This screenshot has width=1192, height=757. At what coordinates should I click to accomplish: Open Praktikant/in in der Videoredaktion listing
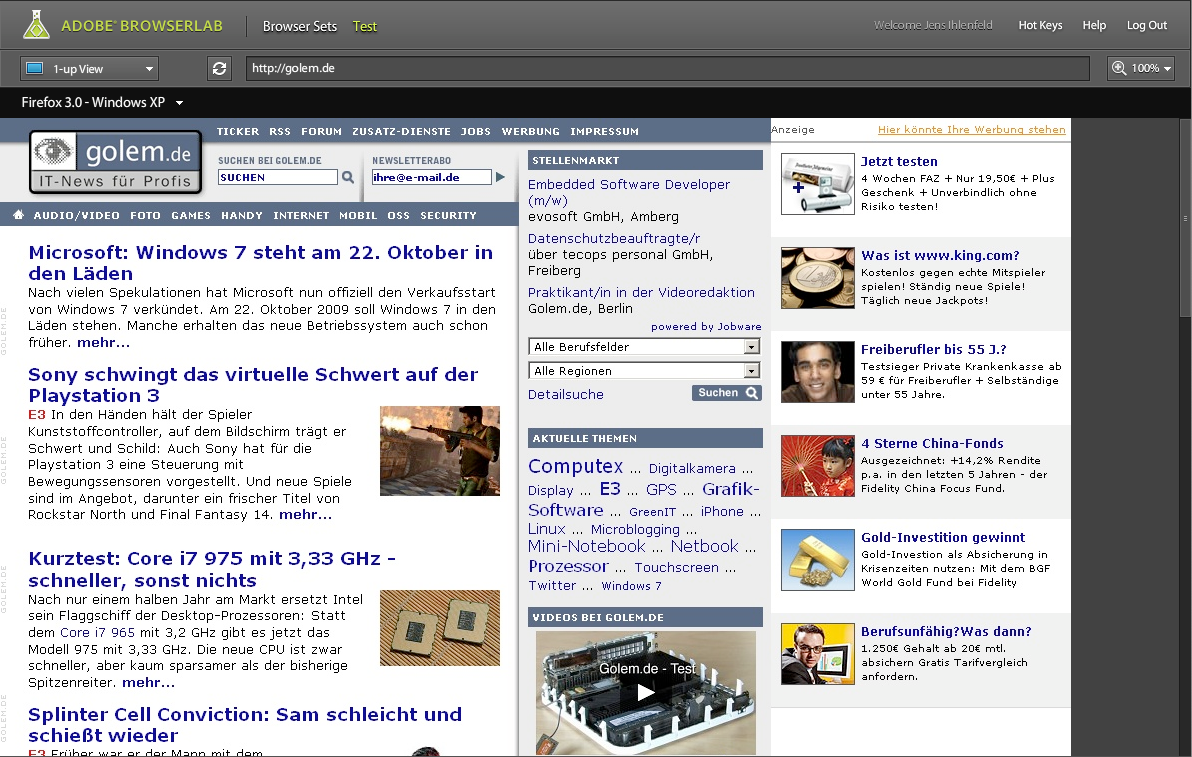pyautogui.click(x=642, y=293)
